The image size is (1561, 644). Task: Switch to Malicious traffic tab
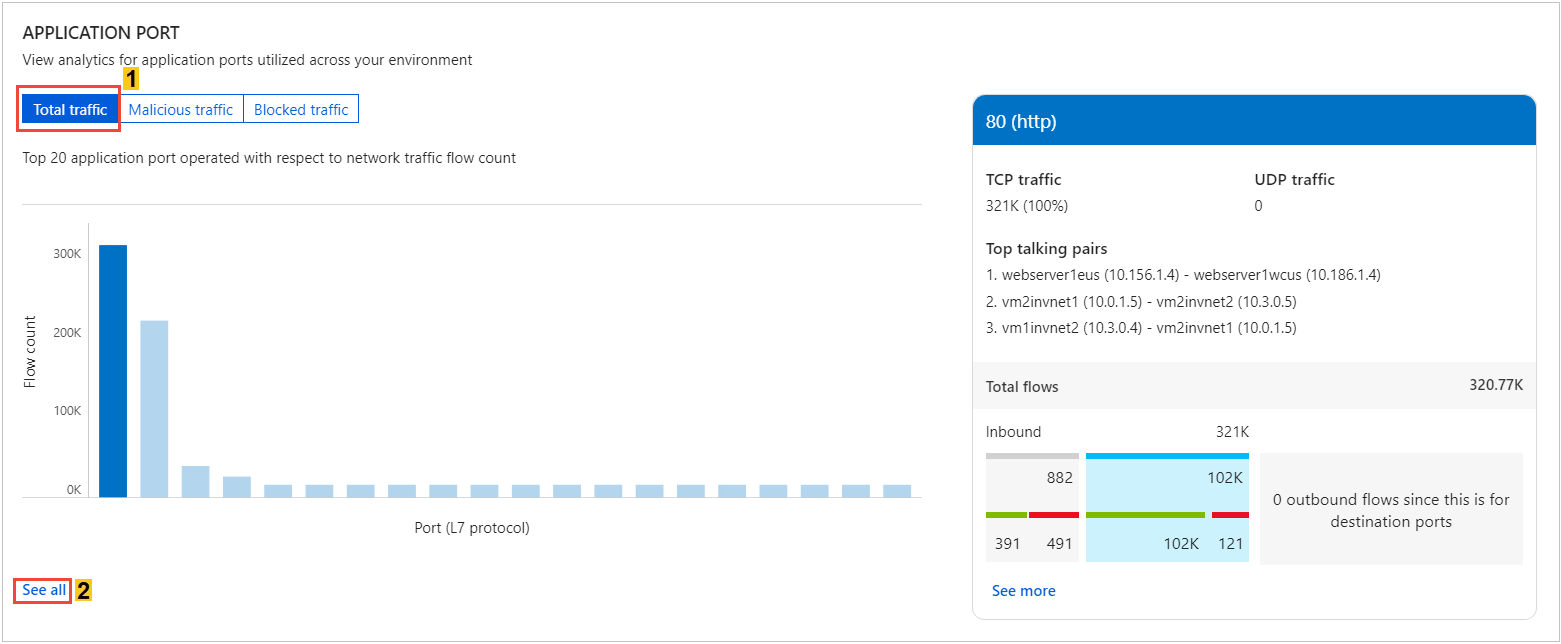181,110
